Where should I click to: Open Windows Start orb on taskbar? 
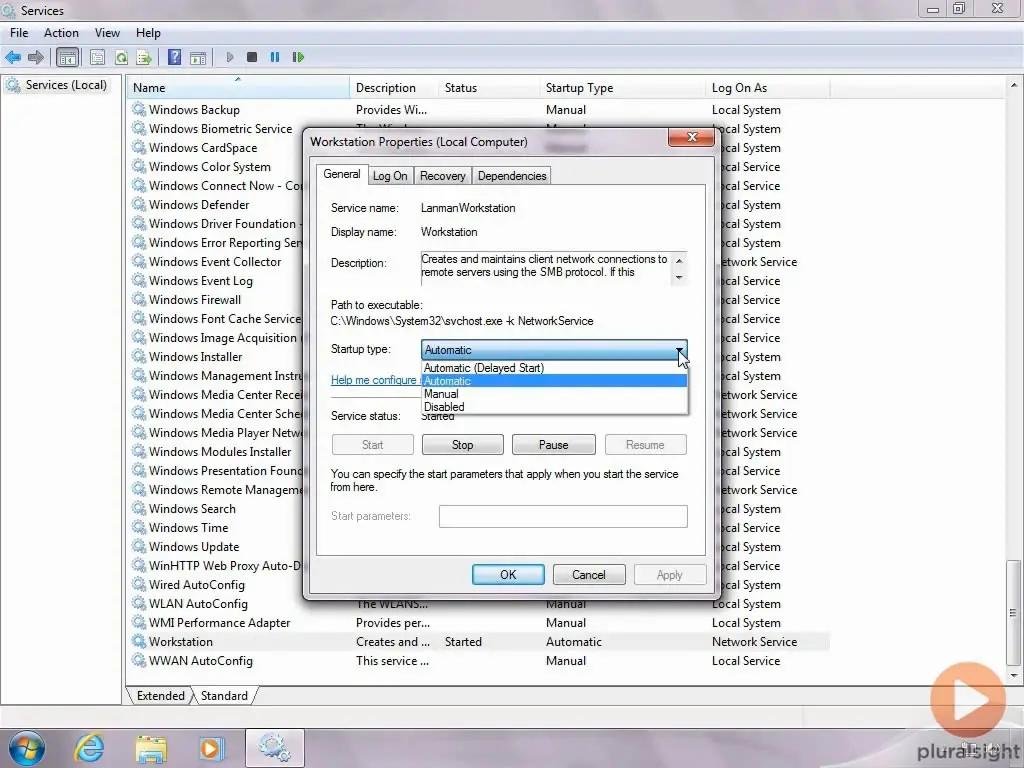tap(27, 748)
